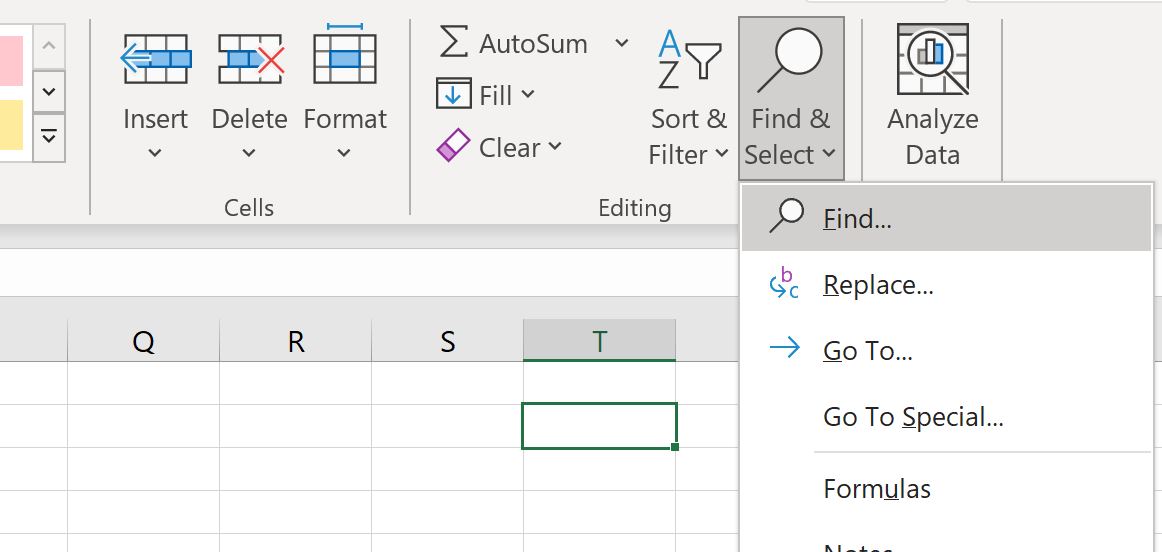Open the Fill dropdown chevron

pyautogui.click(x=528, y=94)
